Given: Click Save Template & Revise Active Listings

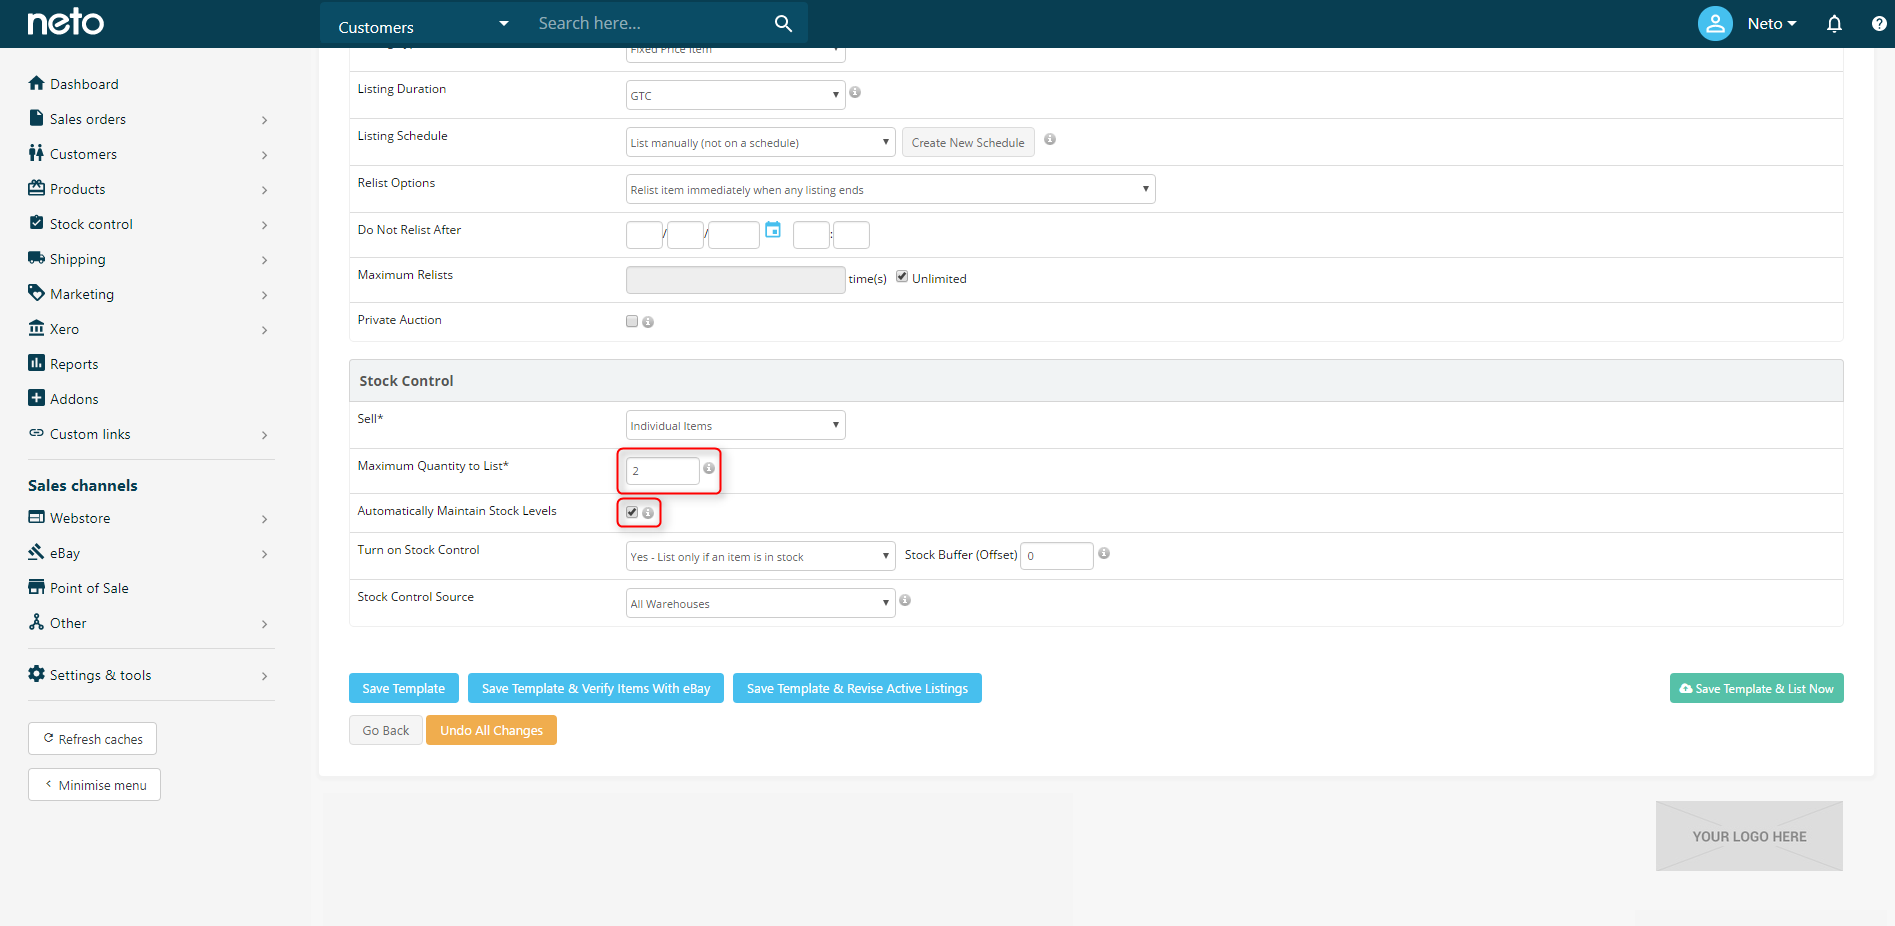Looking at the screenshot, I should 857,688.
